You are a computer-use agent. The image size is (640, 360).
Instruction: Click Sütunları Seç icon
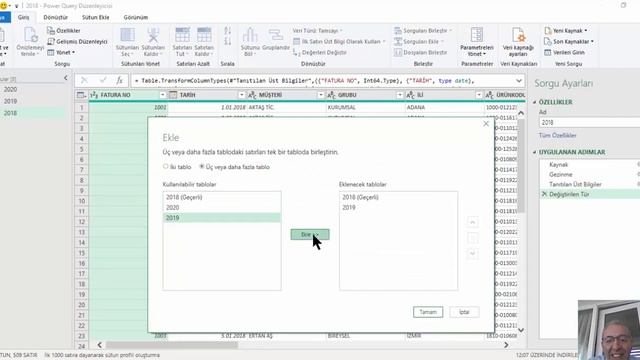click(127, 36)
